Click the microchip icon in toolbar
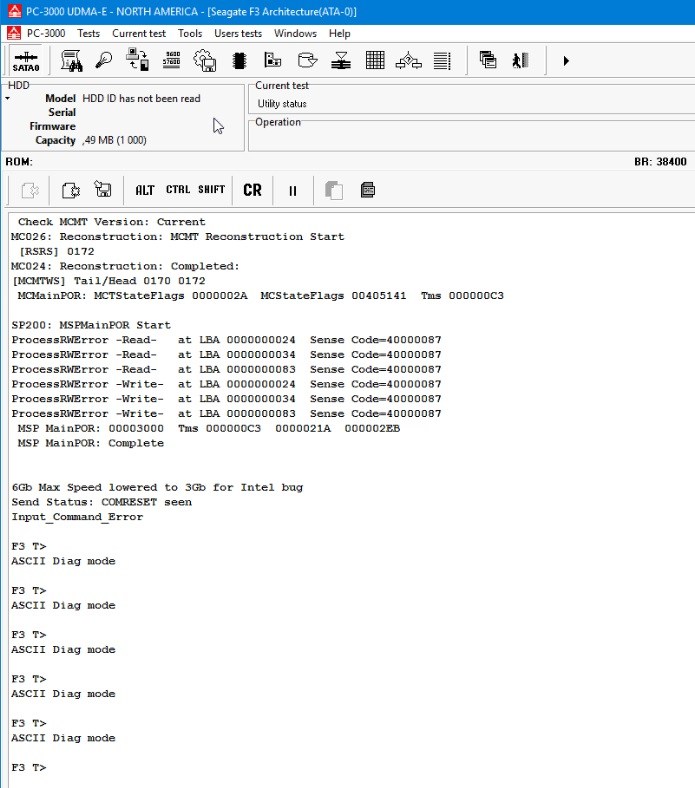The height and width of the screenshot is (788, 695). [x=239, y=61]
